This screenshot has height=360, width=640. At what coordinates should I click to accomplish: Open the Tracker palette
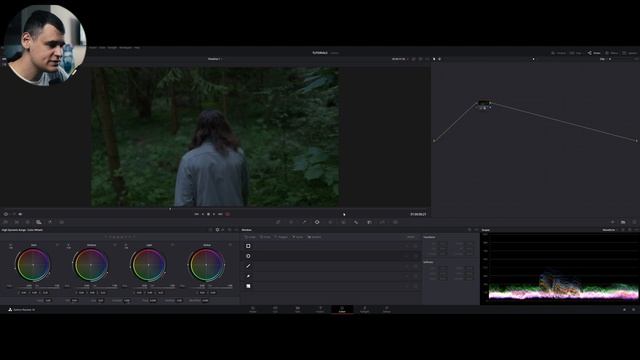click(x=330, y=222)
